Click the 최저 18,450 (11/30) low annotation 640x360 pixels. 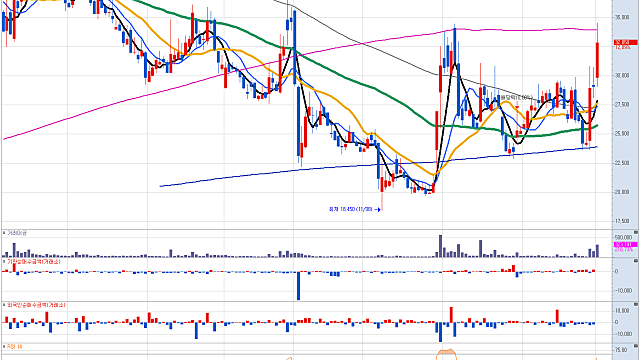coord(351,209)
